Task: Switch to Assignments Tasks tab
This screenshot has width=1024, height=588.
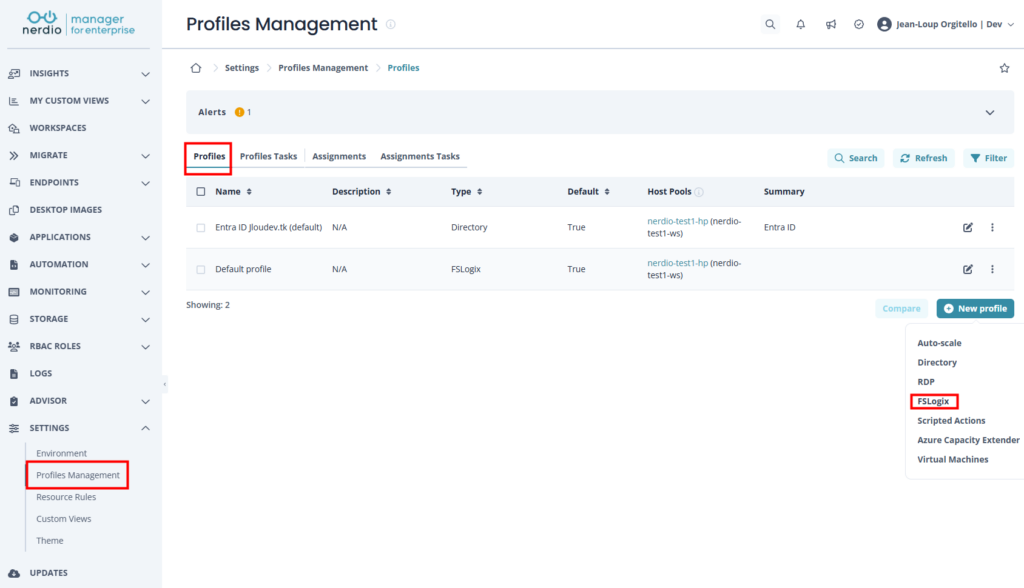Action: pyautogui.click(x=420, y=157)
